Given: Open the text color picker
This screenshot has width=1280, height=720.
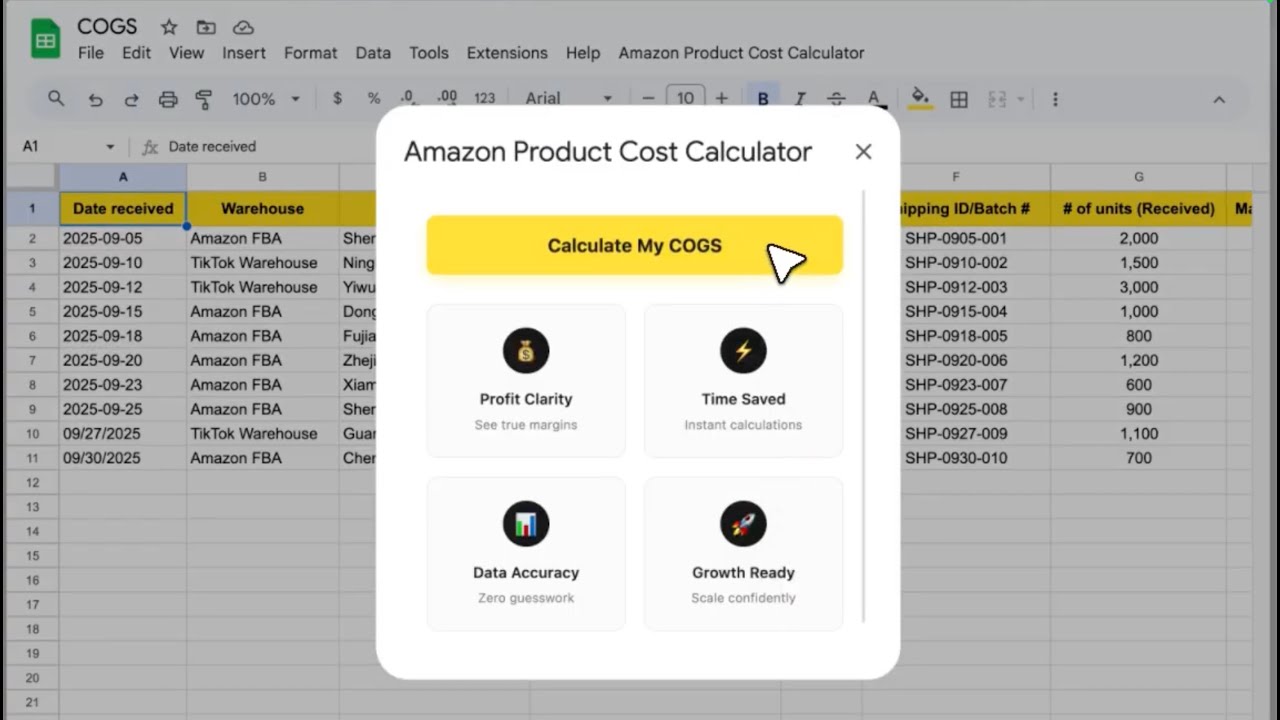Looking at the screenshot, I should [x=874, y=98].
